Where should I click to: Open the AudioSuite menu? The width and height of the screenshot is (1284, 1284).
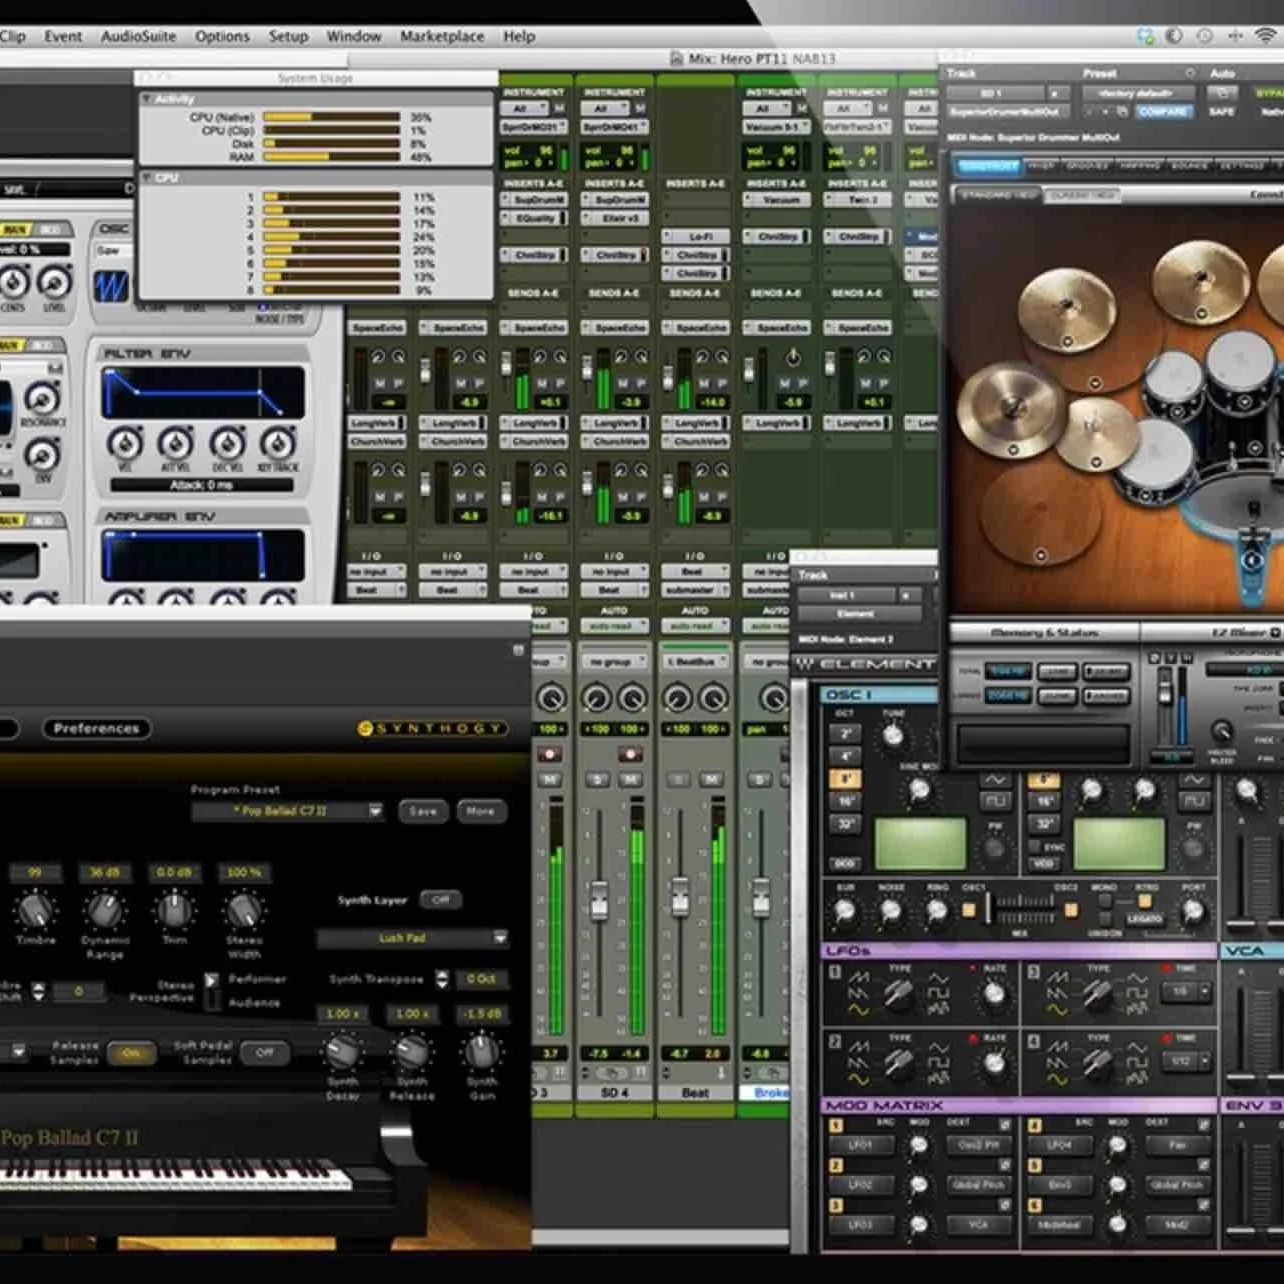(138, 36)
